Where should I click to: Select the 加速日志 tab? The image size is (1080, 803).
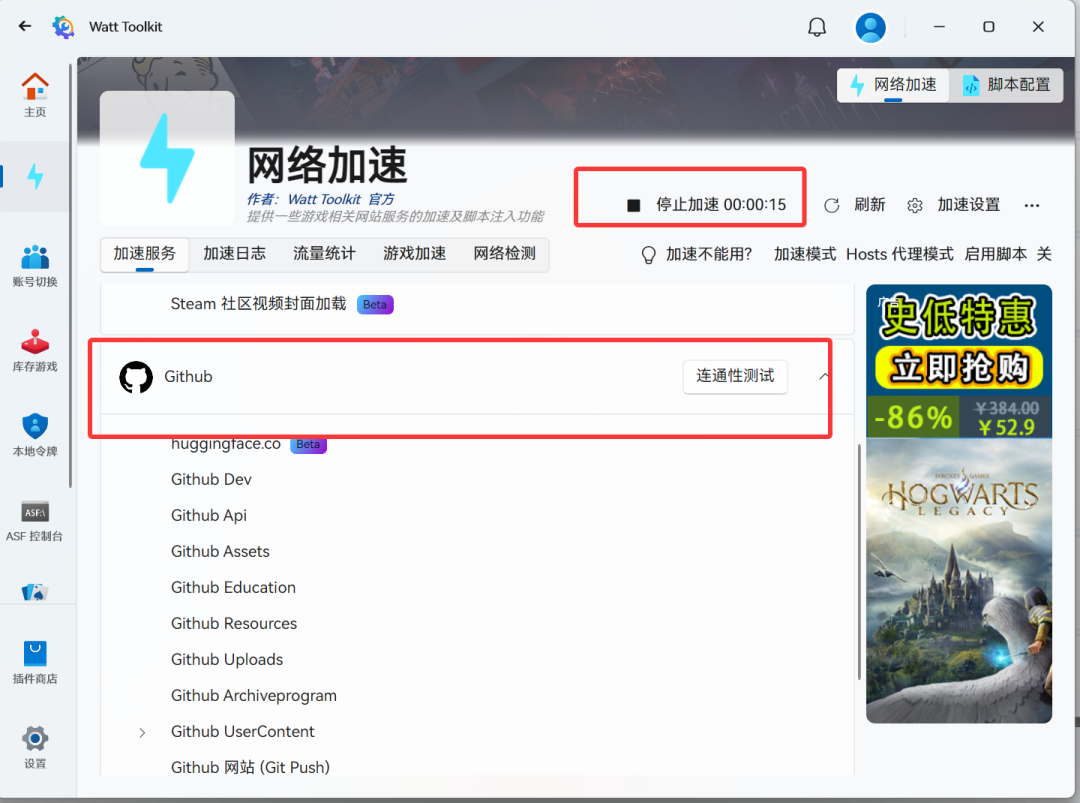tap(234, 253)
